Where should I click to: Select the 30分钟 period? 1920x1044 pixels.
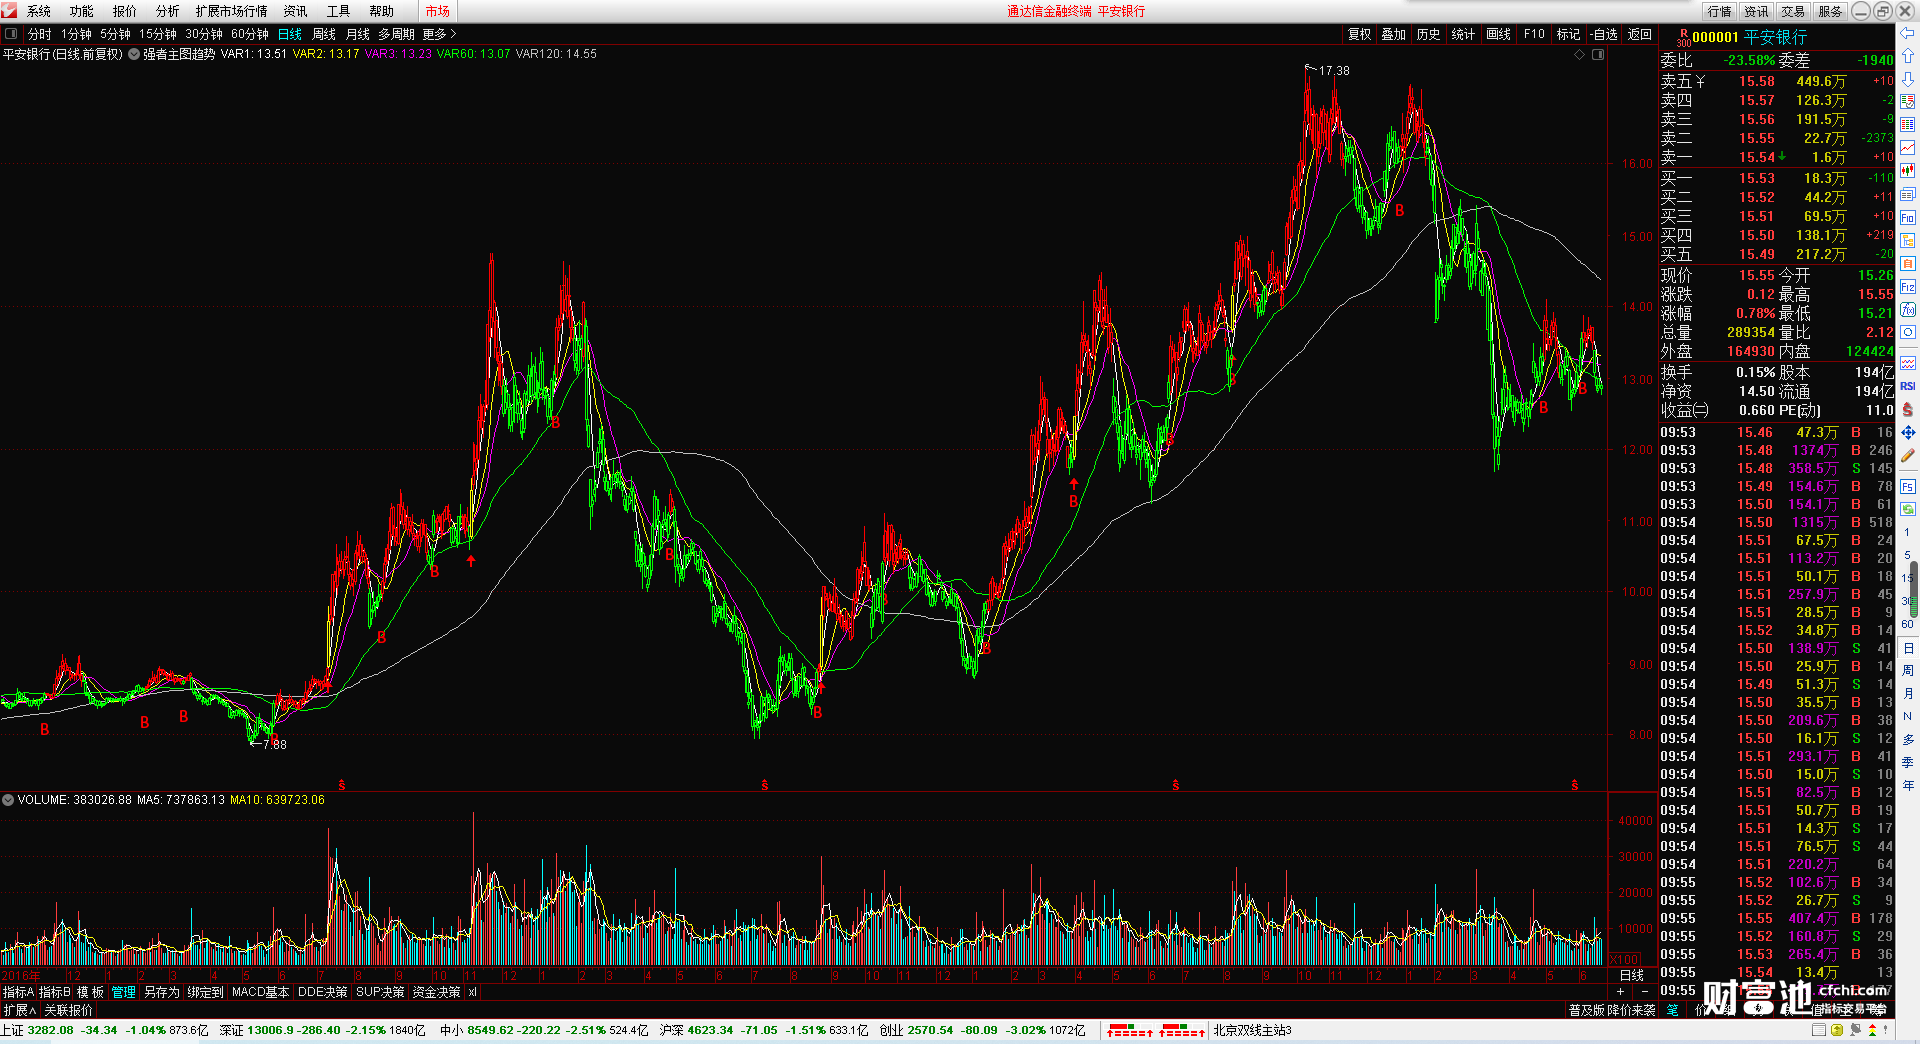coord(204,34)
